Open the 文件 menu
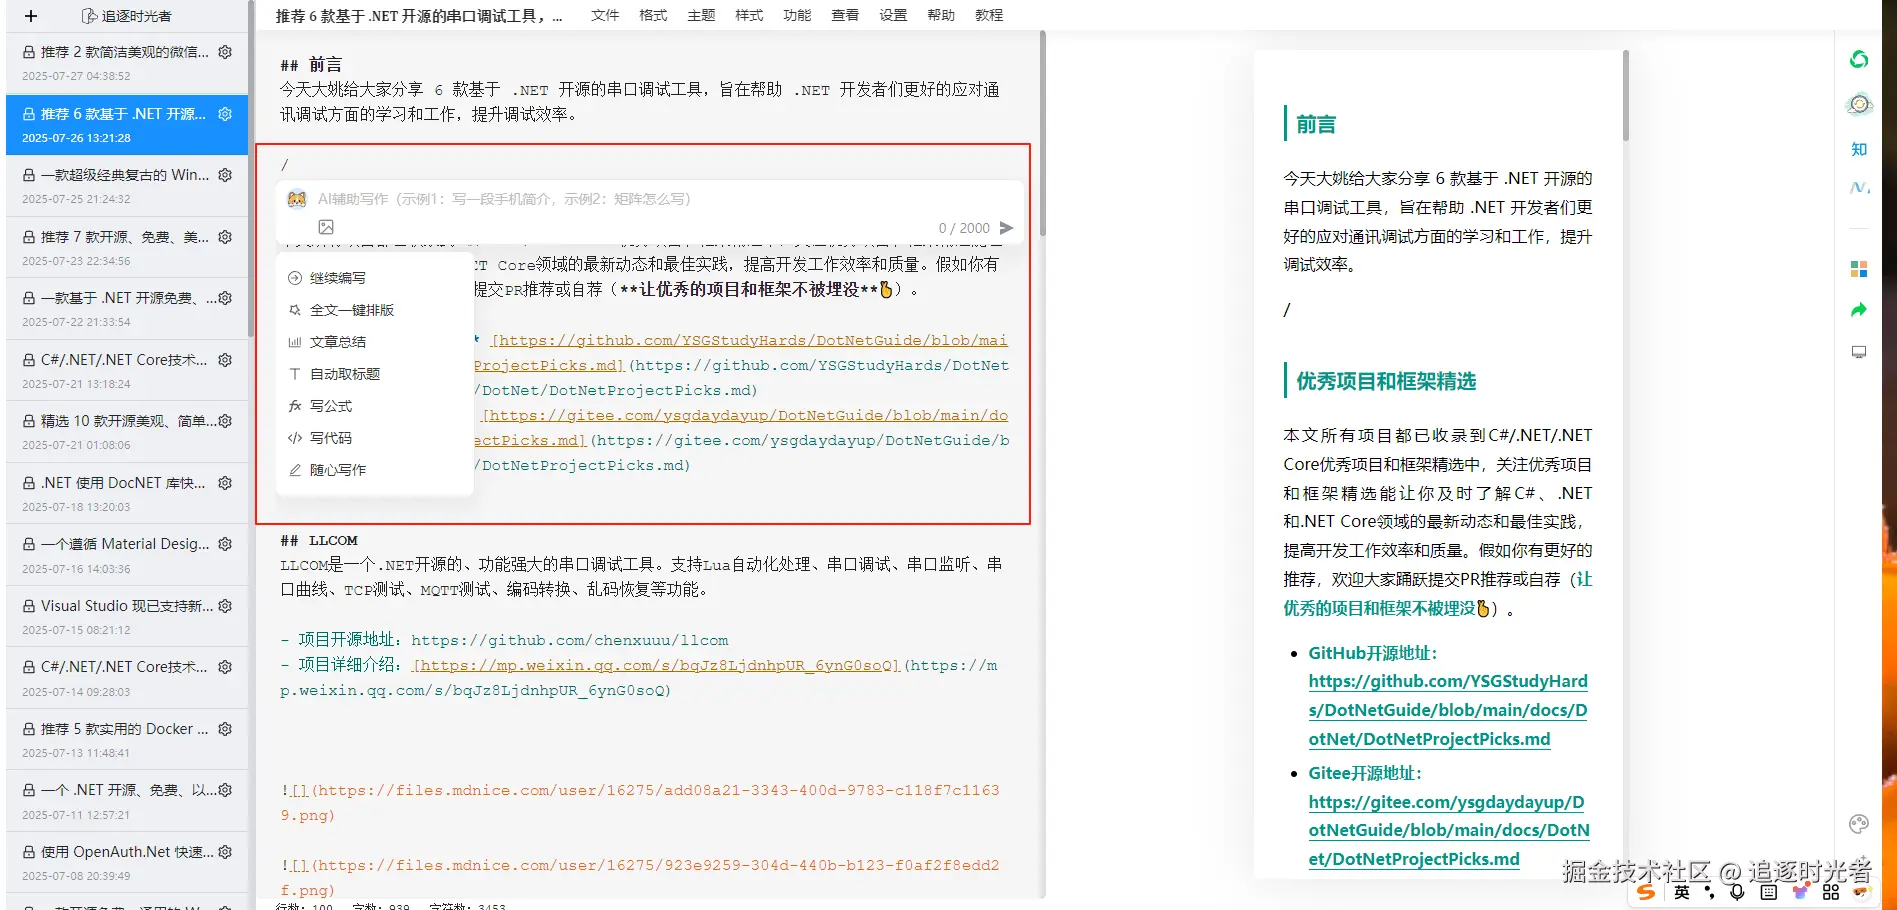Viewport: 1897px width, 910px height. (x=605, y=16)
